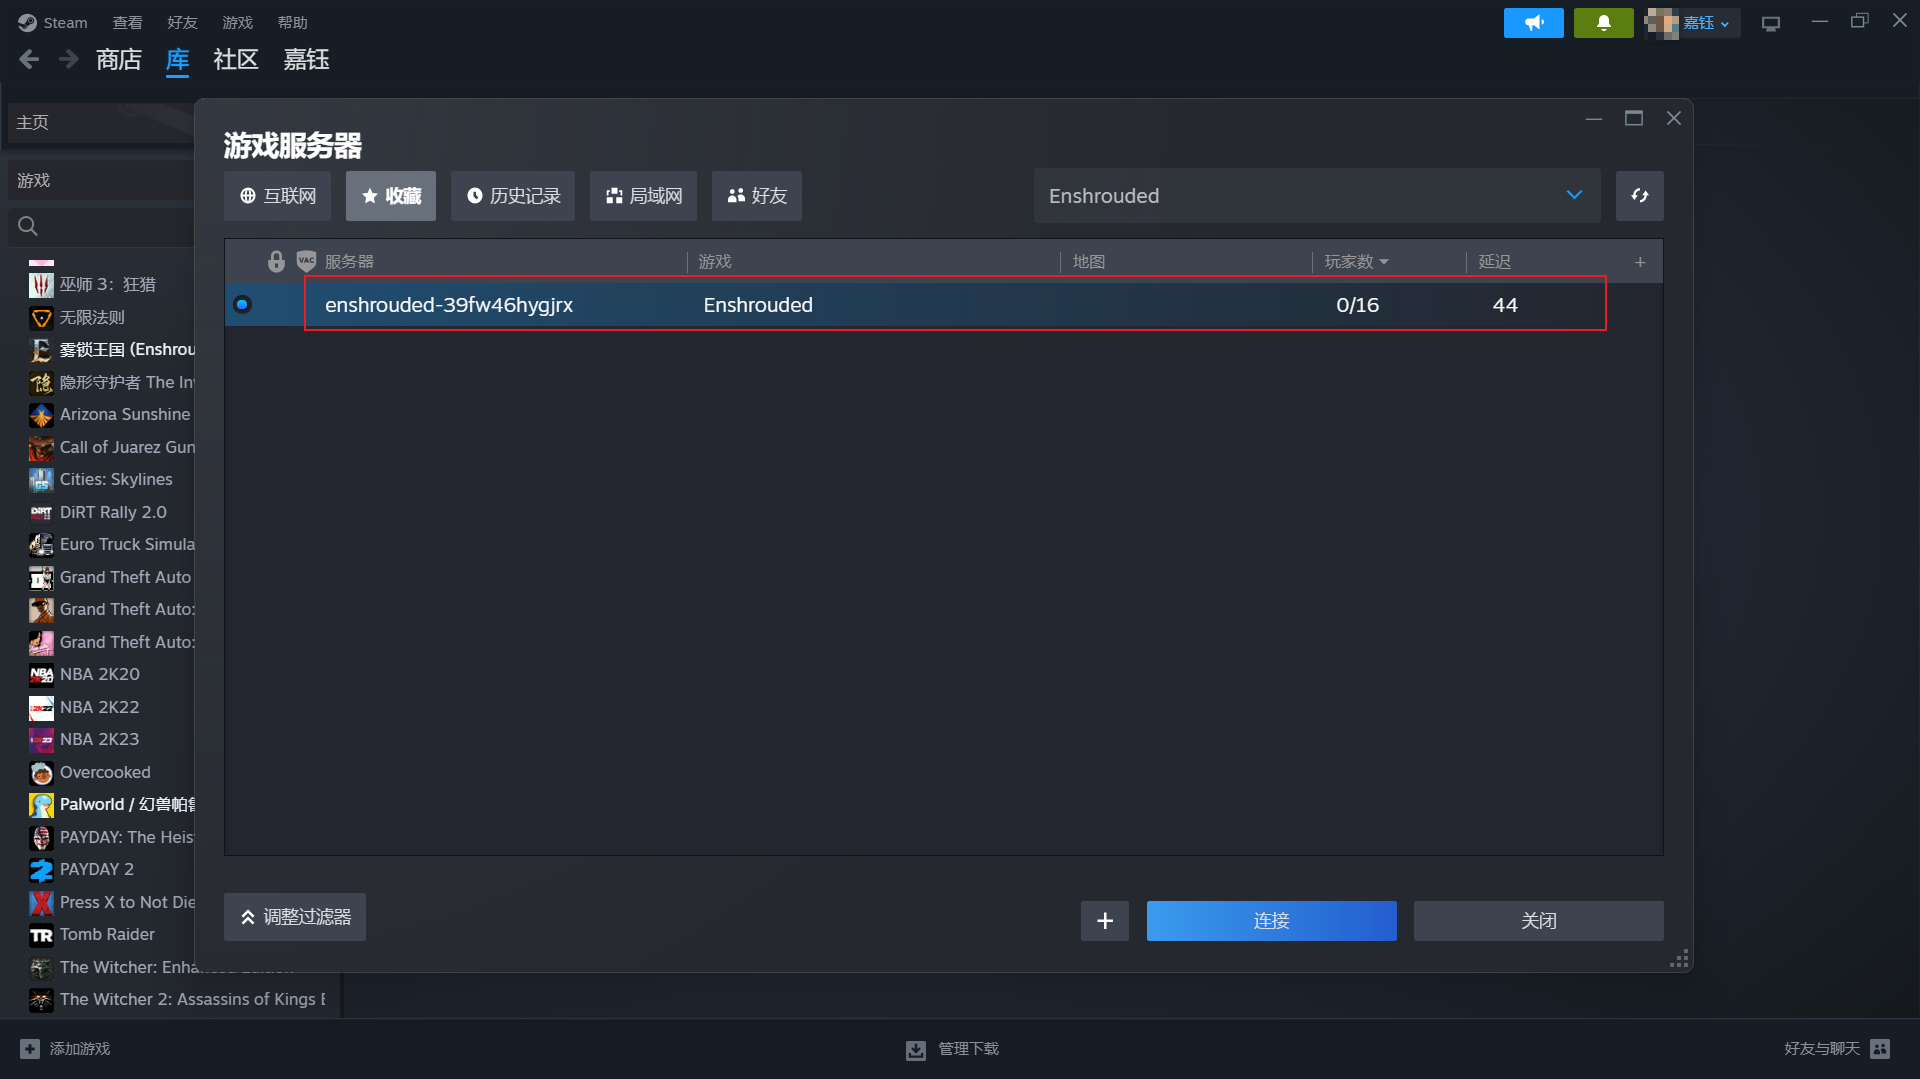
Task: Click the Overcooked game icon
Action: [x=41, y=773]
